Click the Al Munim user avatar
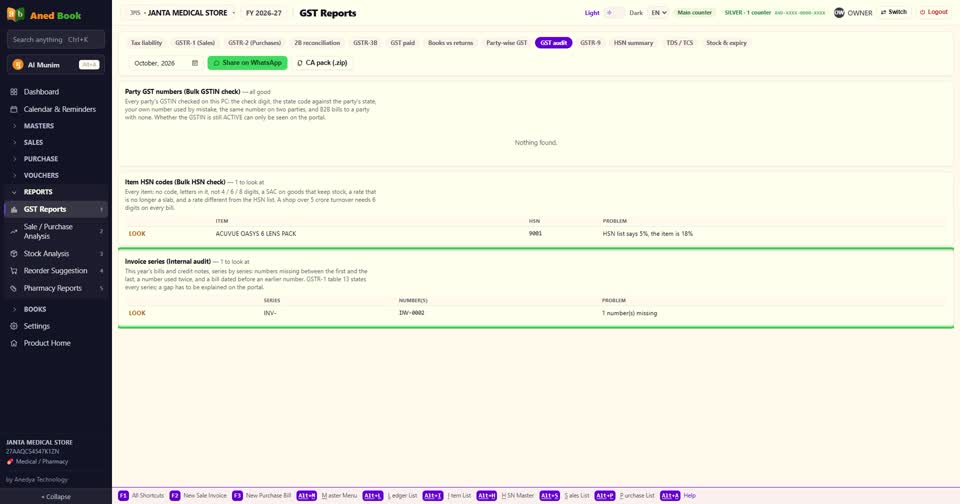Viewport: 960px width, 504px height. tap(18, 65)
